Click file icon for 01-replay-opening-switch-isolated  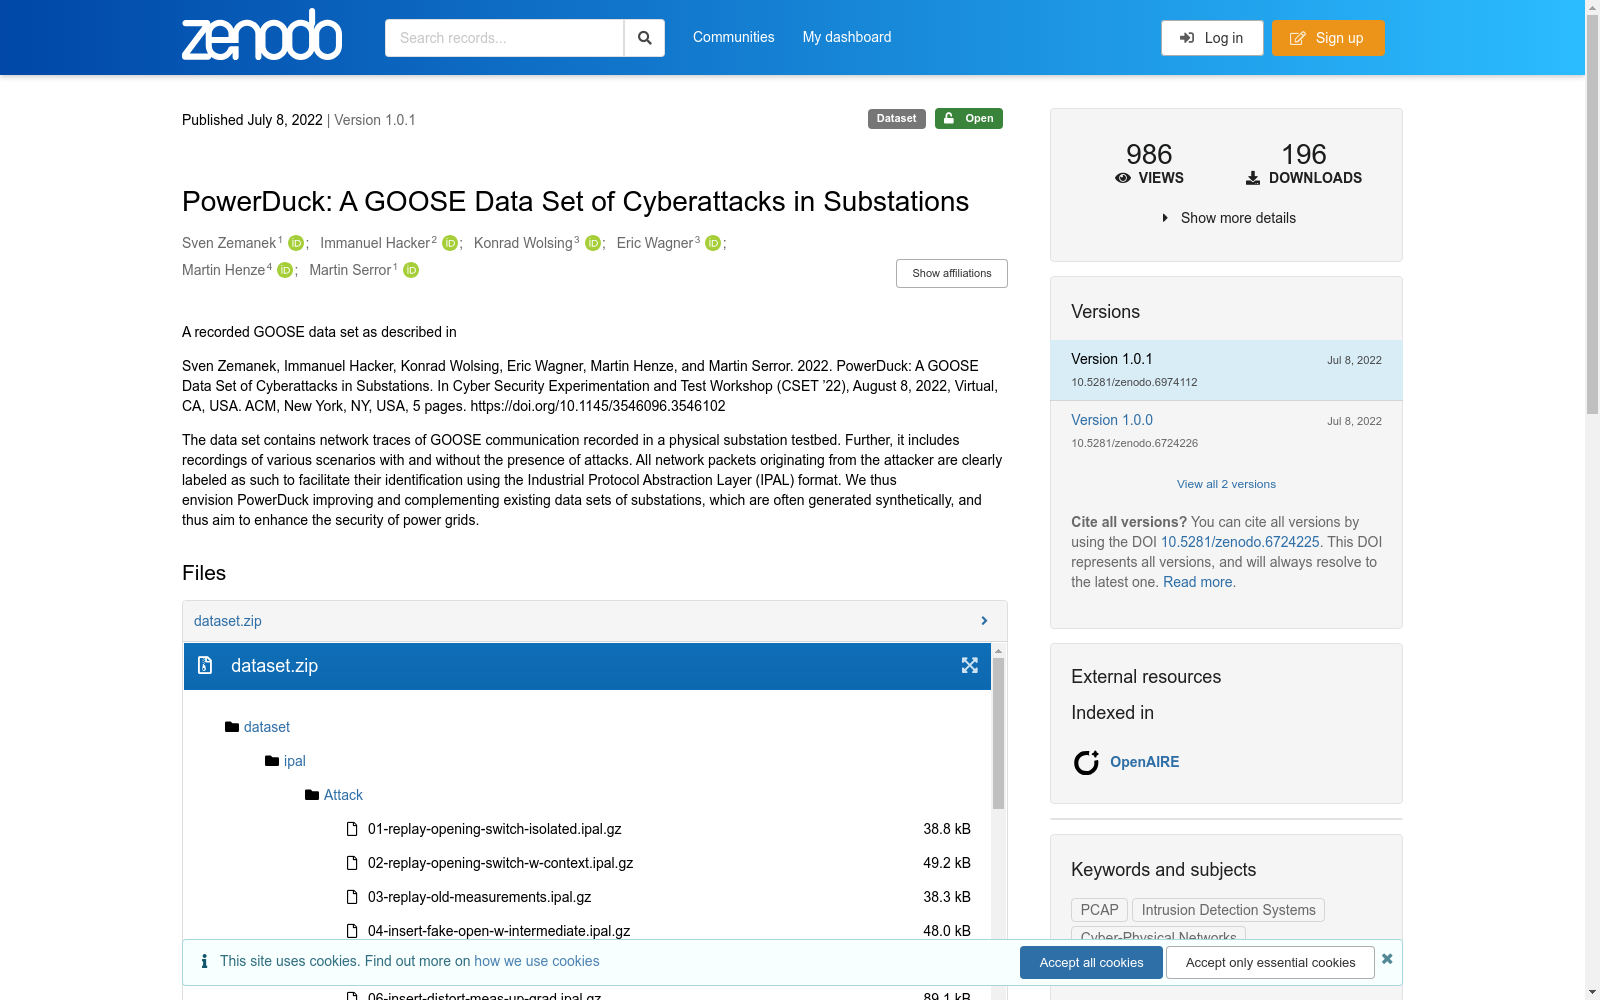click(352, 829)
